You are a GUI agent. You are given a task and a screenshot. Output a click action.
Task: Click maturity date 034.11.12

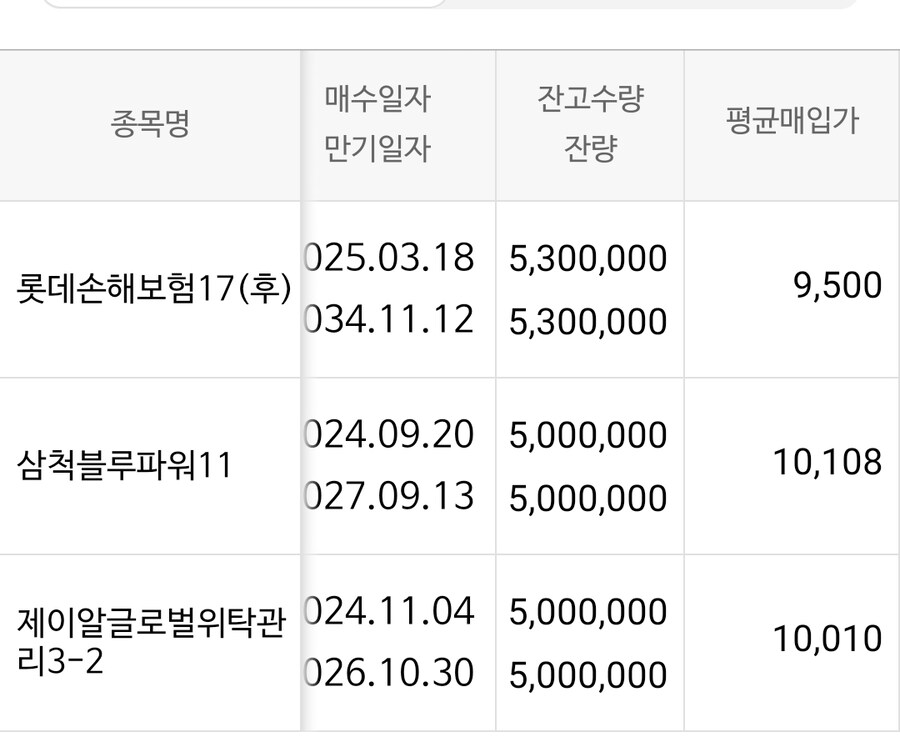pos(388,320)
